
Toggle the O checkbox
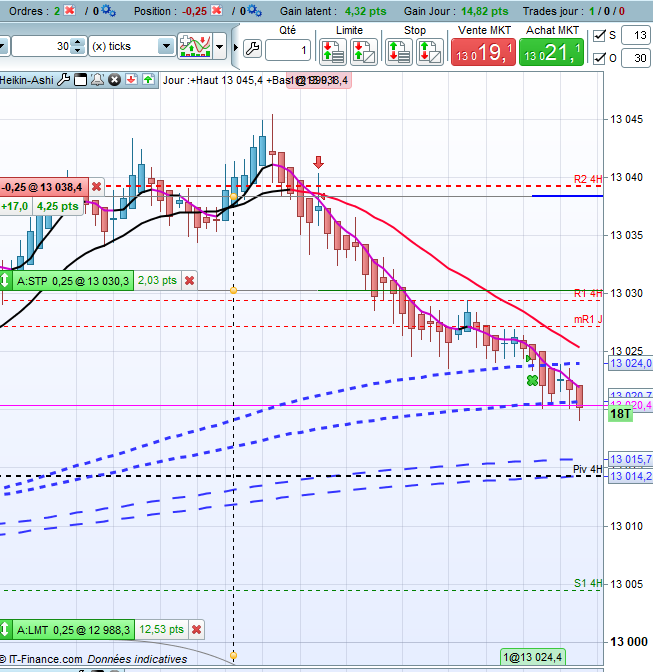click(x=599, y=58)
